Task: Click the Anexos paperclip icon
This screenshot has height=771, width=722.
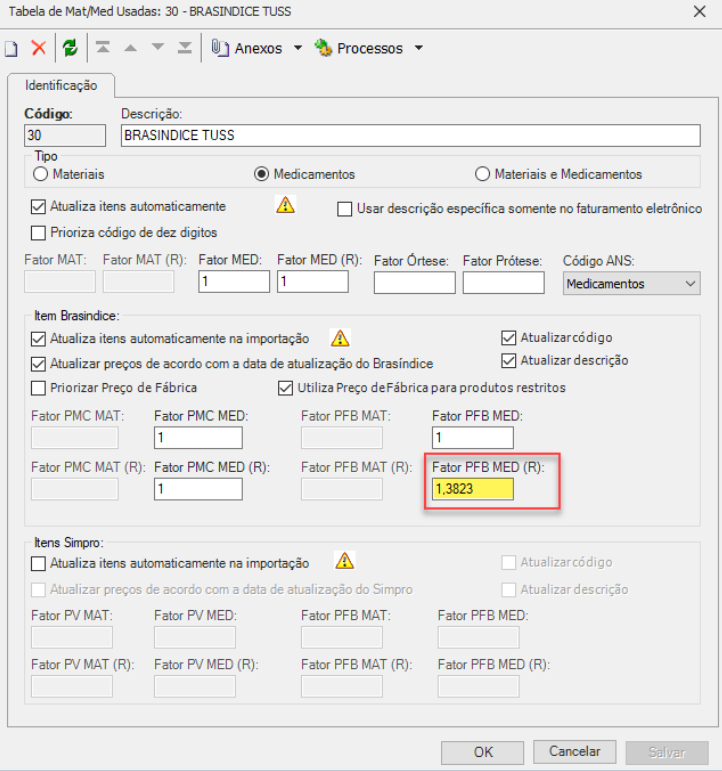Action: coord(220,48)
